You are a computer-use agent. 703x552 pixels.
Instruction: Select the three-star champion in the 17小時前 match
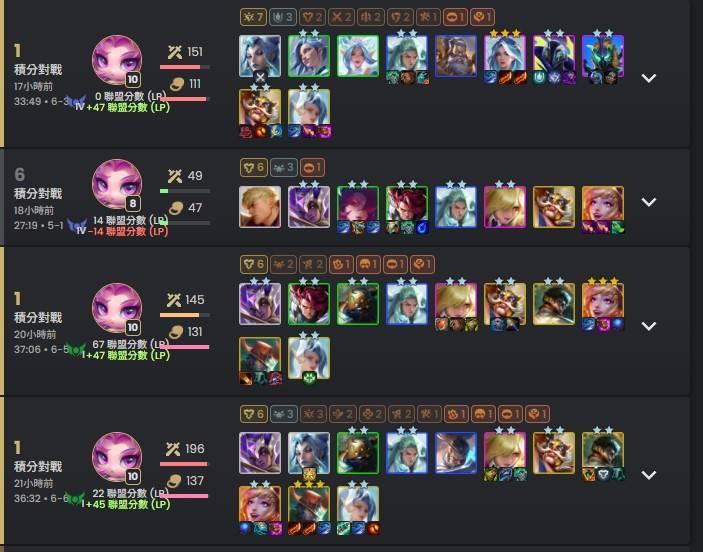click(x=505, y=56)
